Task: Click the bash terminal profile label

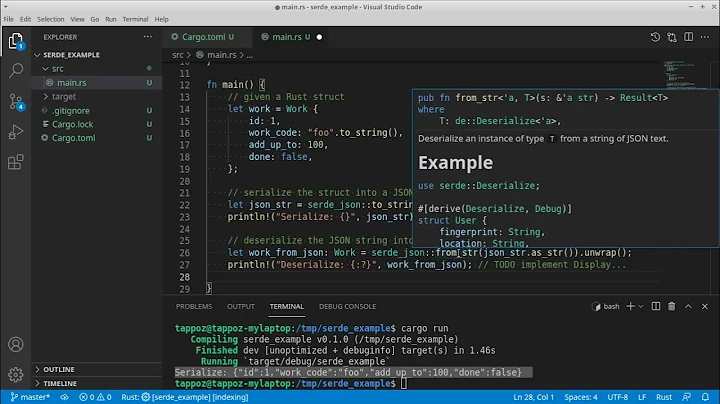Action: [606, 306]
